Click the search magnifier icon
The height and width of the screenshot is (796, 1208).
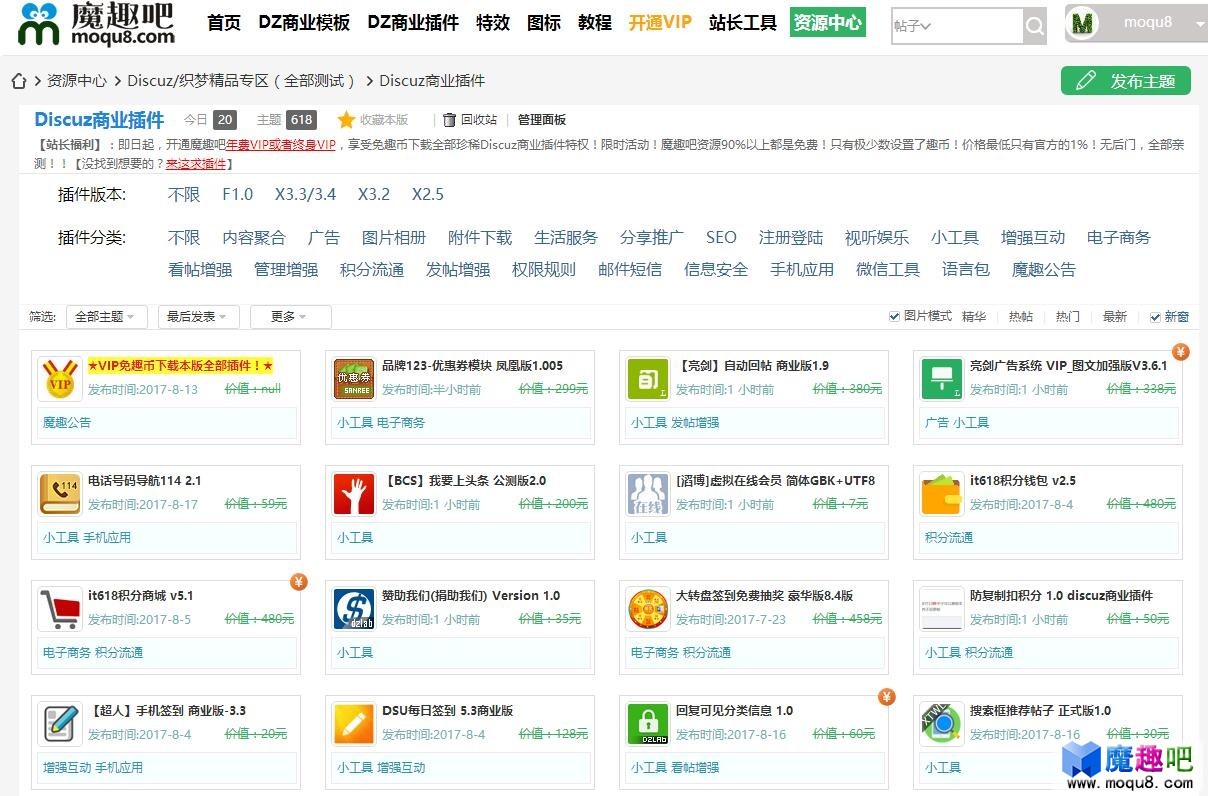click(1035, 26)
